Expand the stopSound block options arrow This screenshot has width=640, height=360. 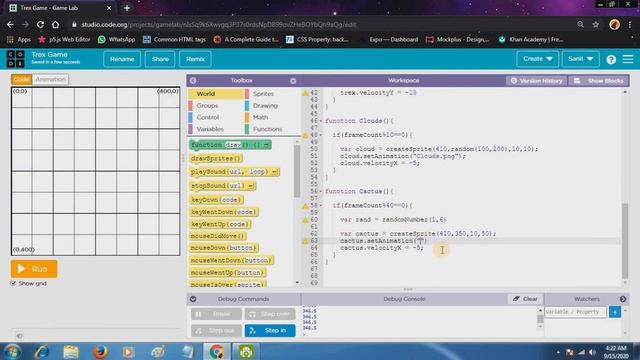click(251, 186)
